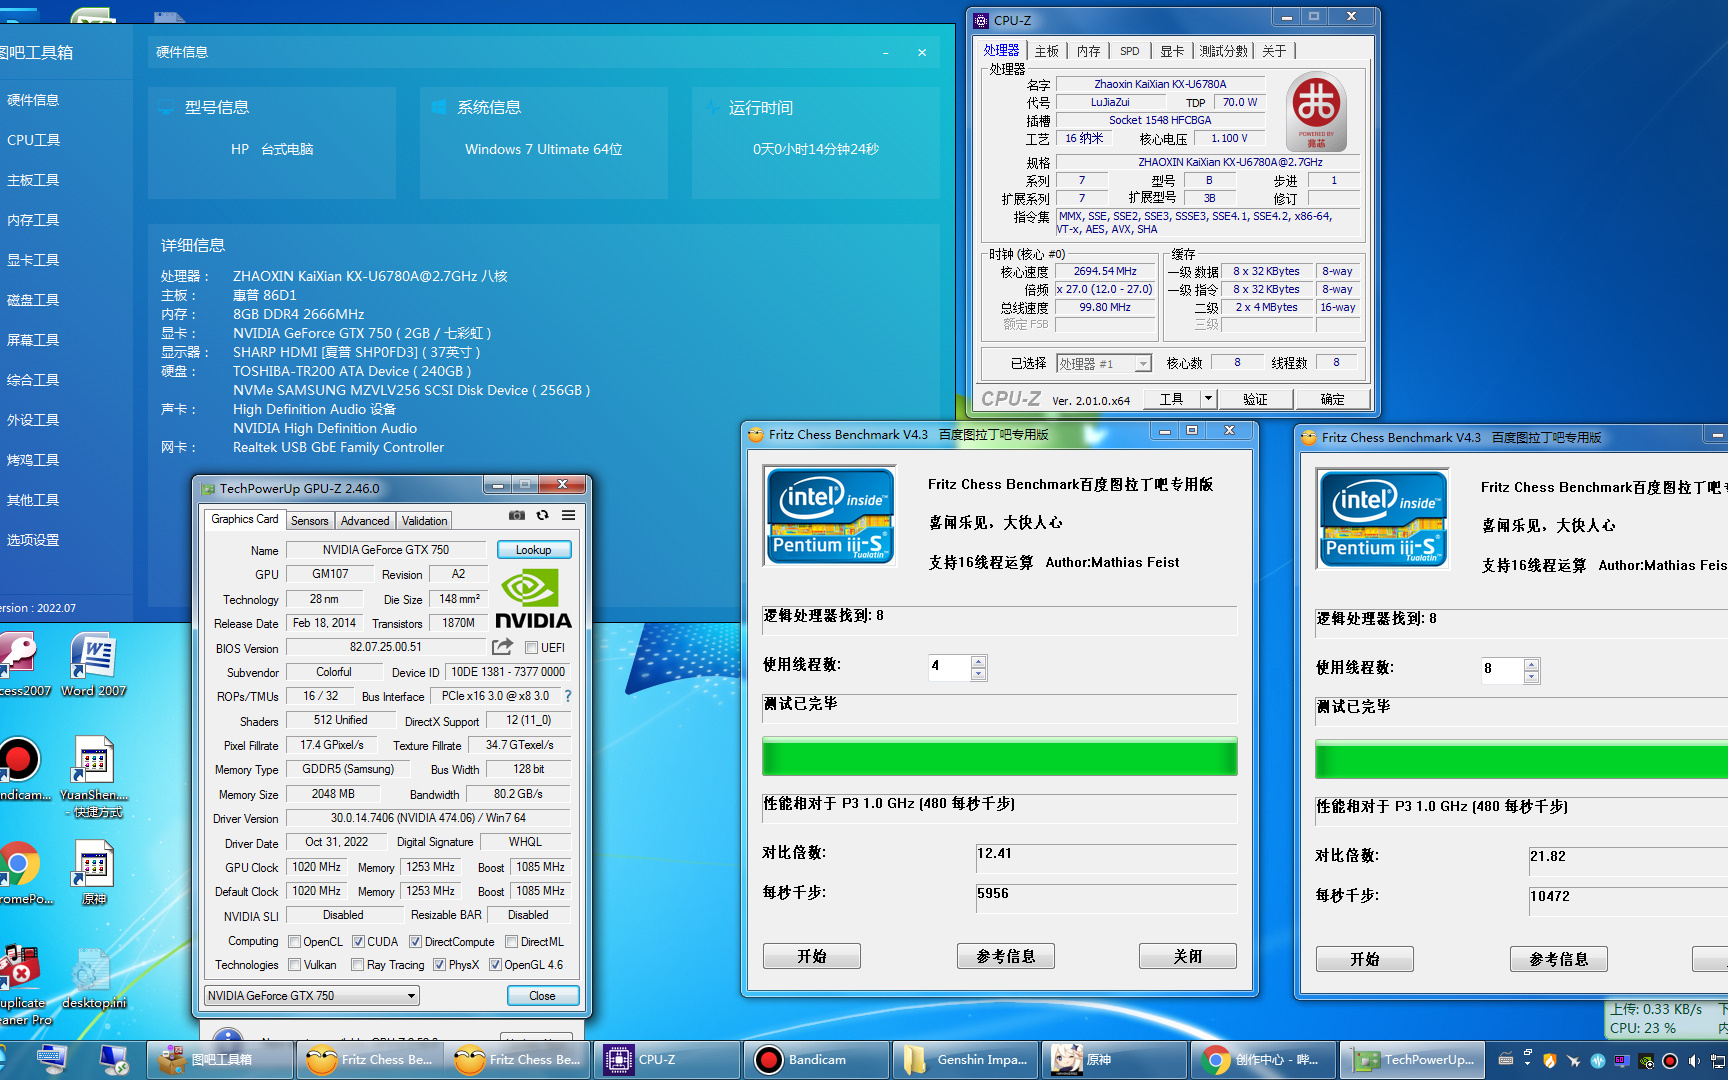Increase thread count in left Fritz window
This screenshot has height=1080, width=1728.
click(x=979, y=661)
